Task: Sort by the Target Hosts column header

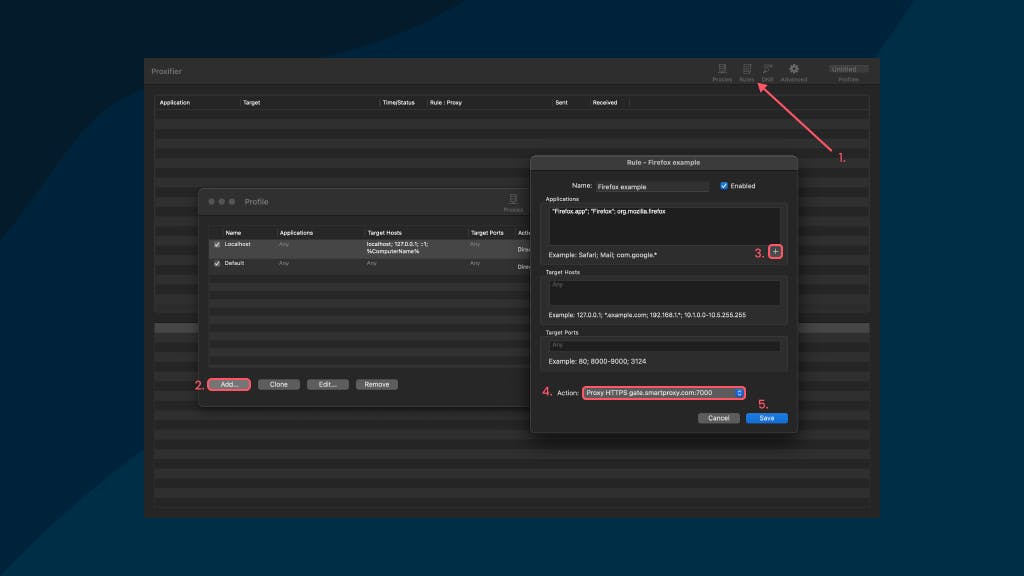Action: coord(384,232)
